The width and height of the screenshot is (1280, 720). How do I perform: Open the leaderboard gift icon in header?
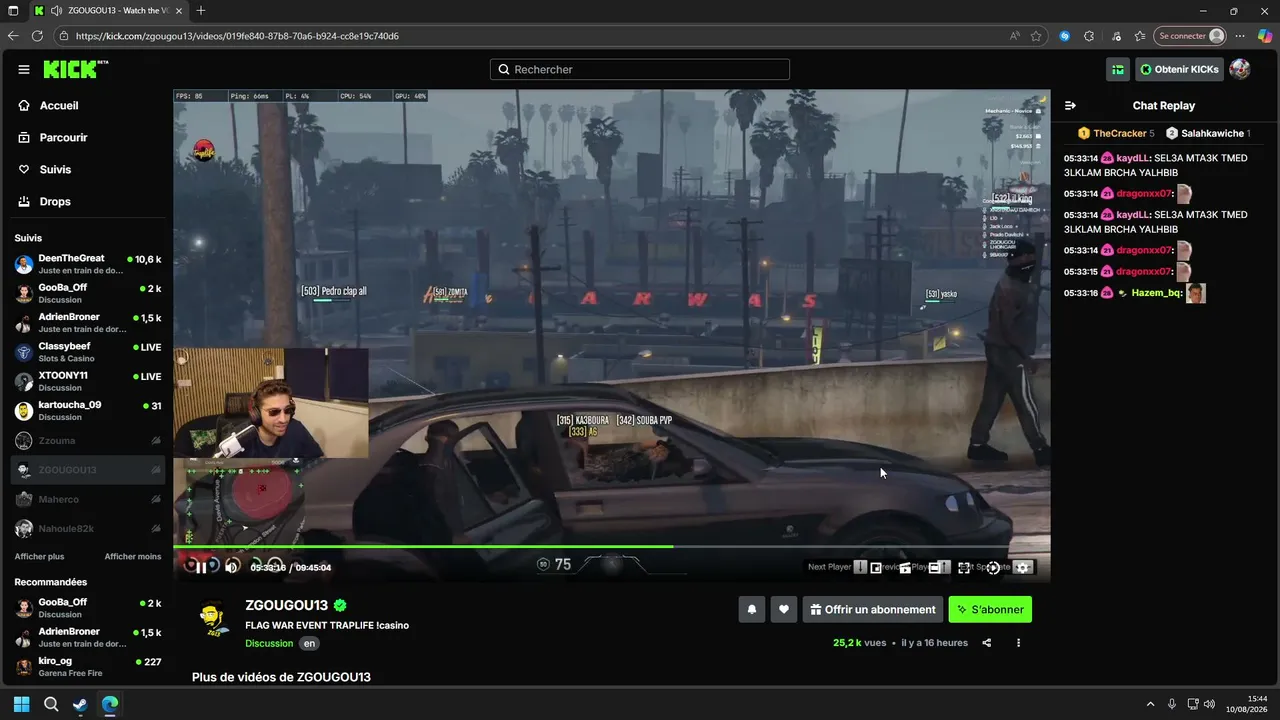pos(1118,69)
